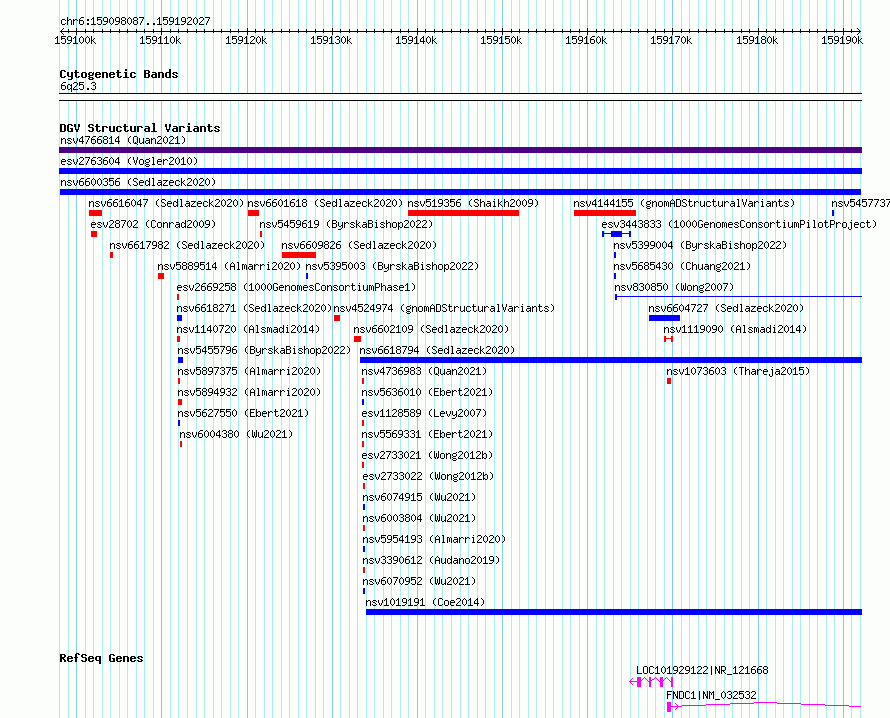Open the LOC101929122|NR_121668 gene label
The width and height of the screenshot is (890, 718).
tap(702, 670)
